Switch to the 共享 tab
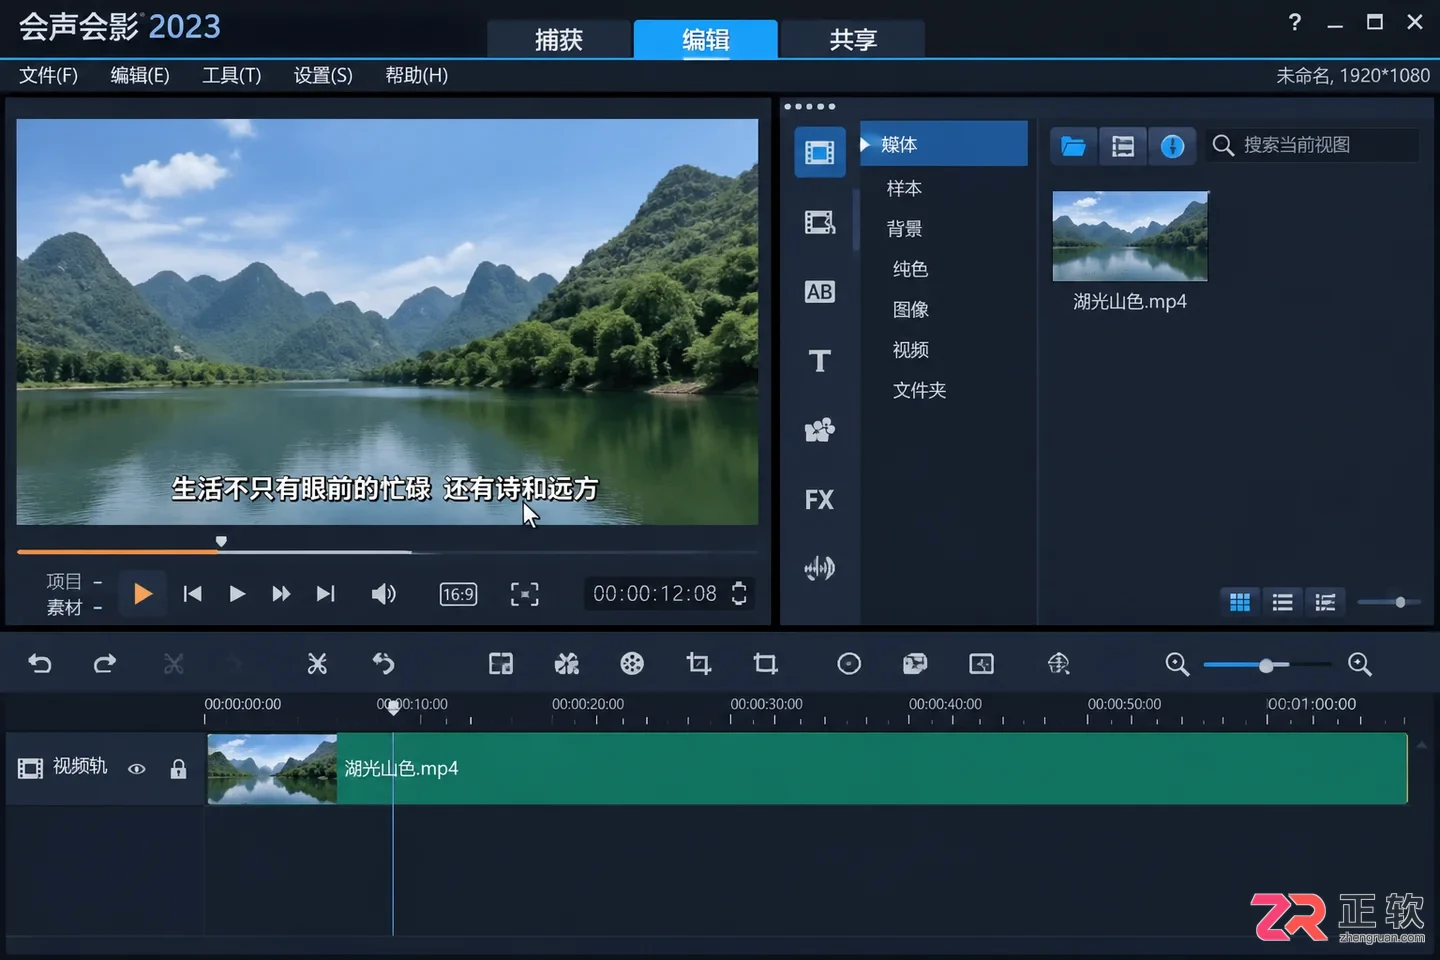The height and width of the screenshot is (960, 1440). tap(853, 39)
